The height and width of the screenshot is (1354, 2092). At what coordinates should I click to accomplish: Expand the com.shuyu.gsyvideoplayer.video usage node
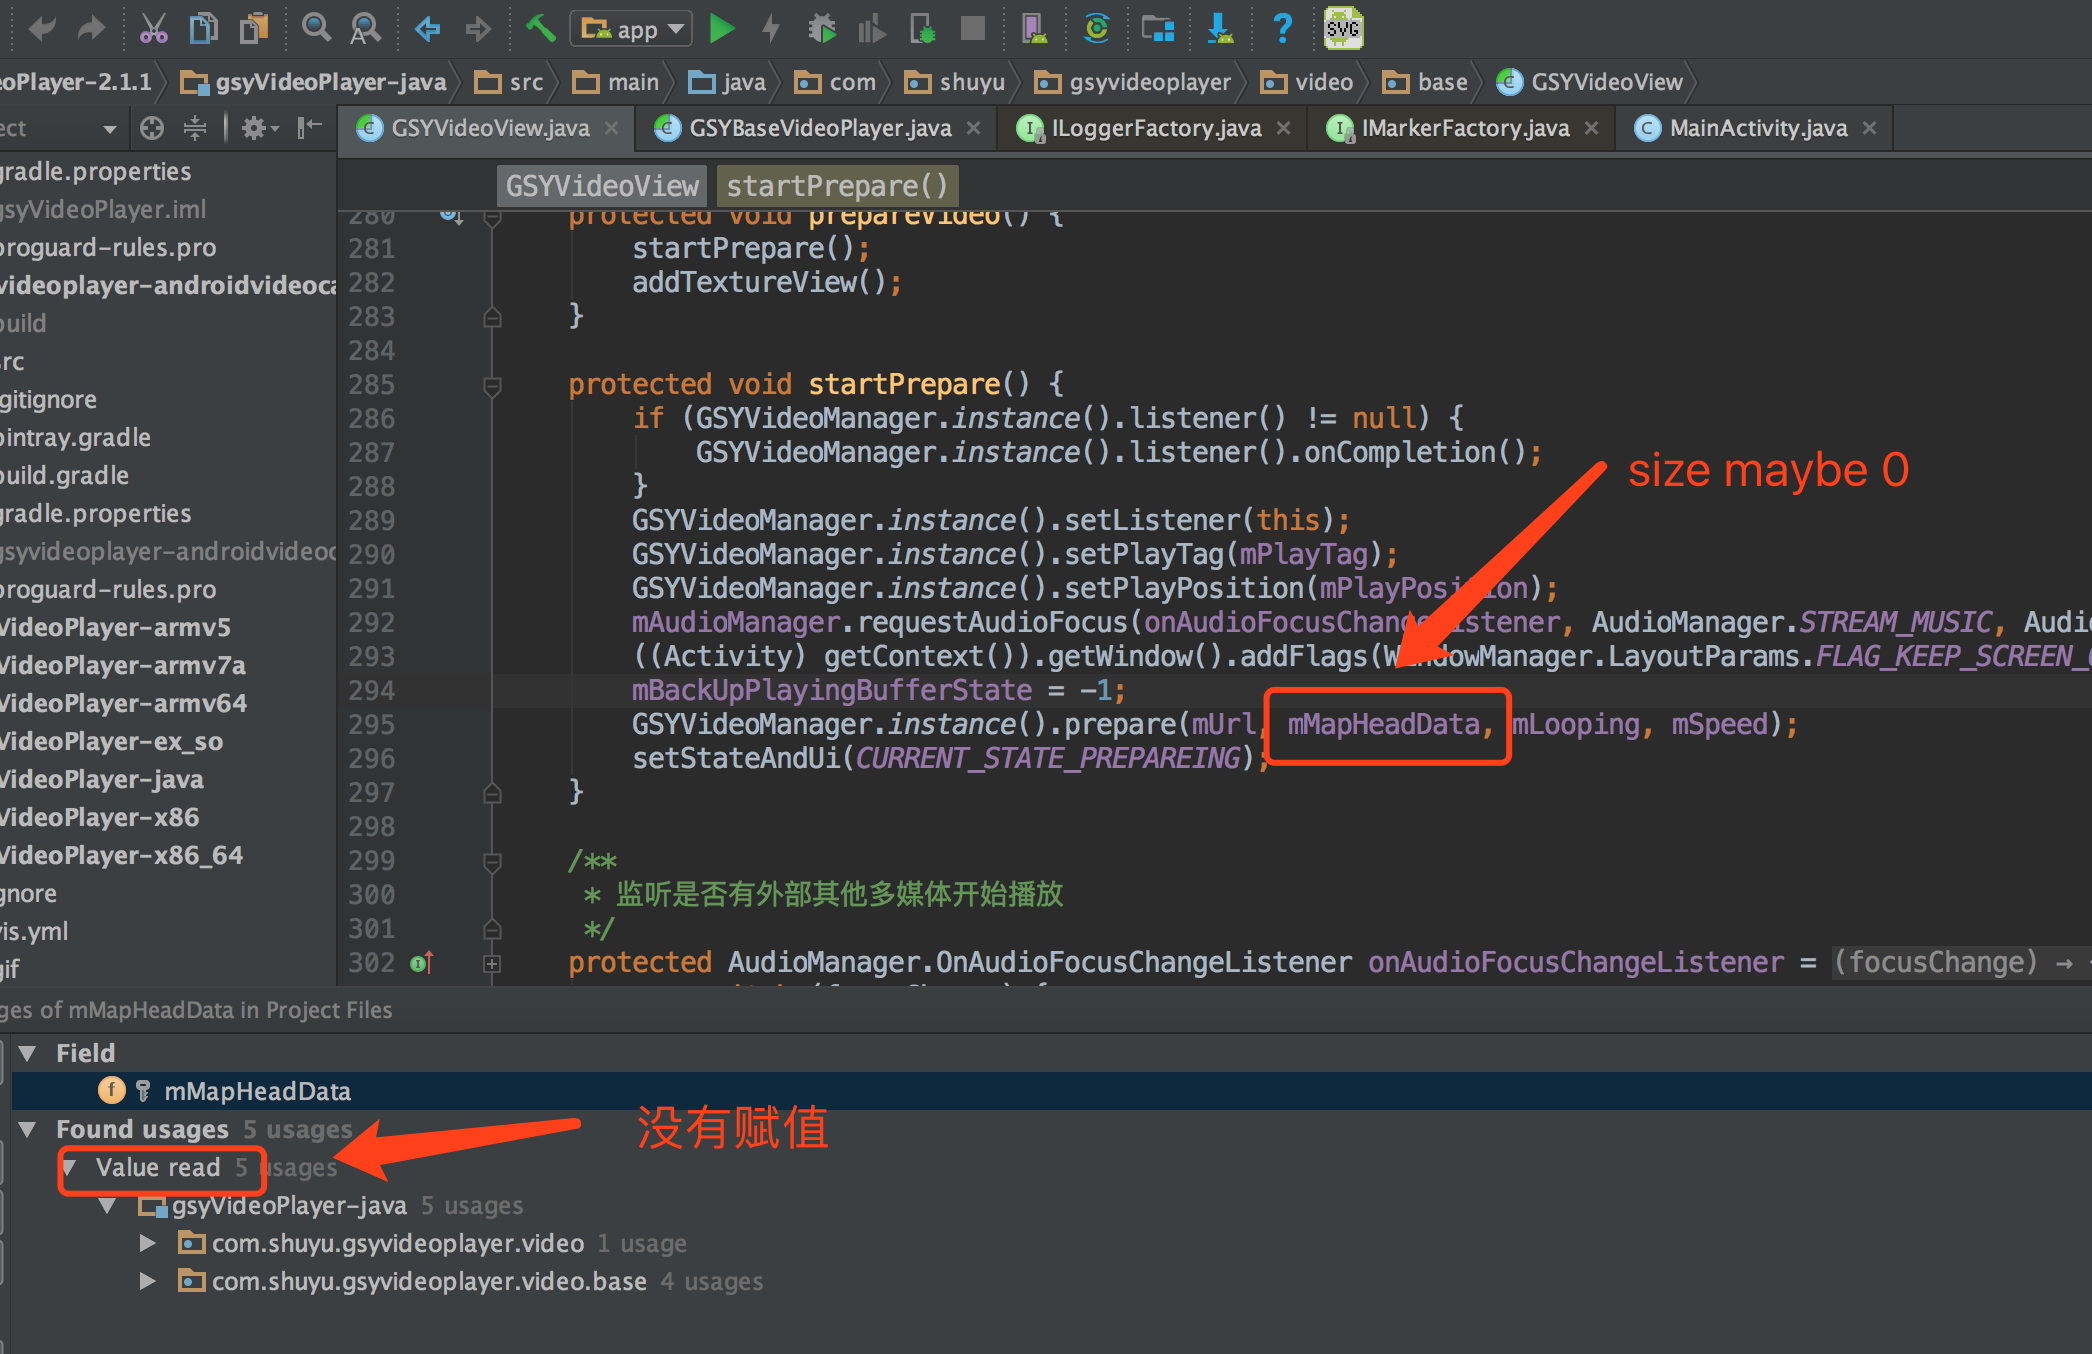click(x=147, y=1243)
